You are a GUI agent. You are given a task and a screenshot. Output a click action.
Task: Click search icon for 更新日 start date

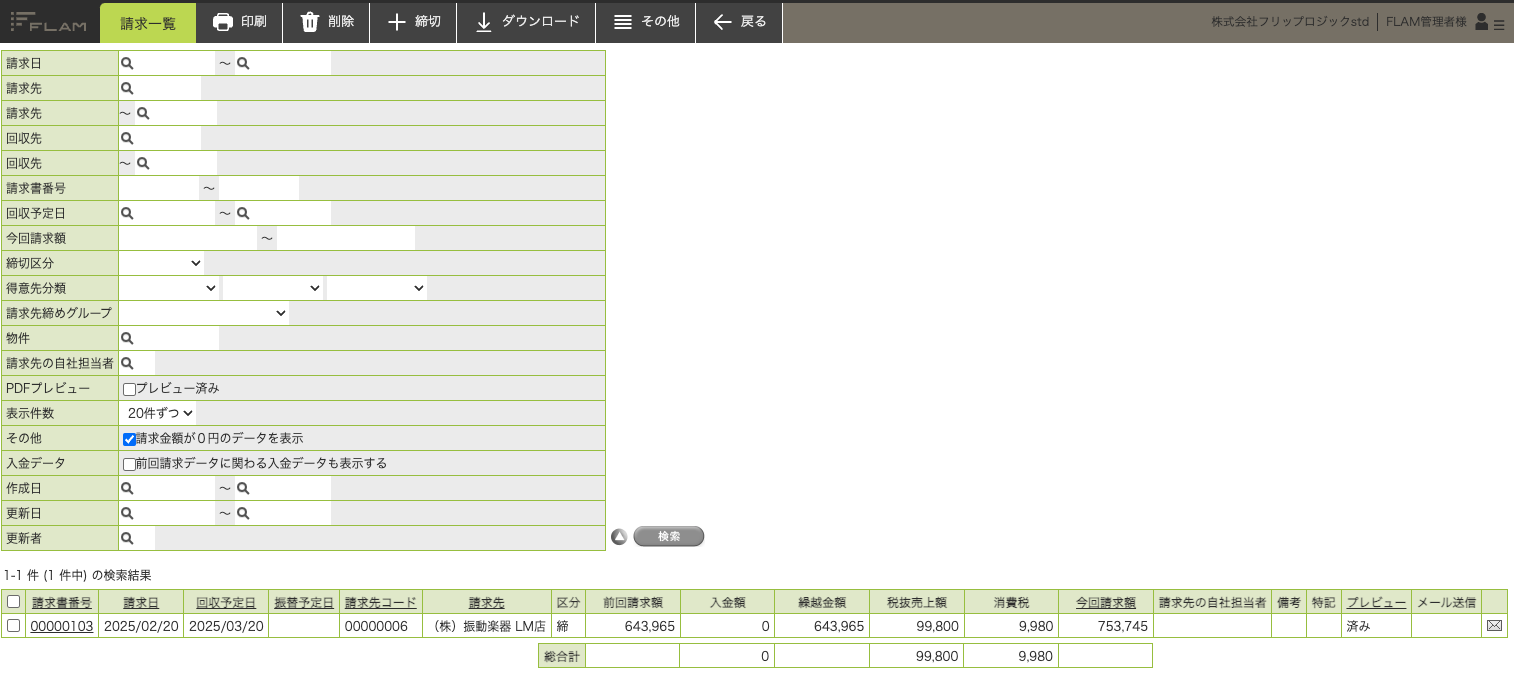127,513
